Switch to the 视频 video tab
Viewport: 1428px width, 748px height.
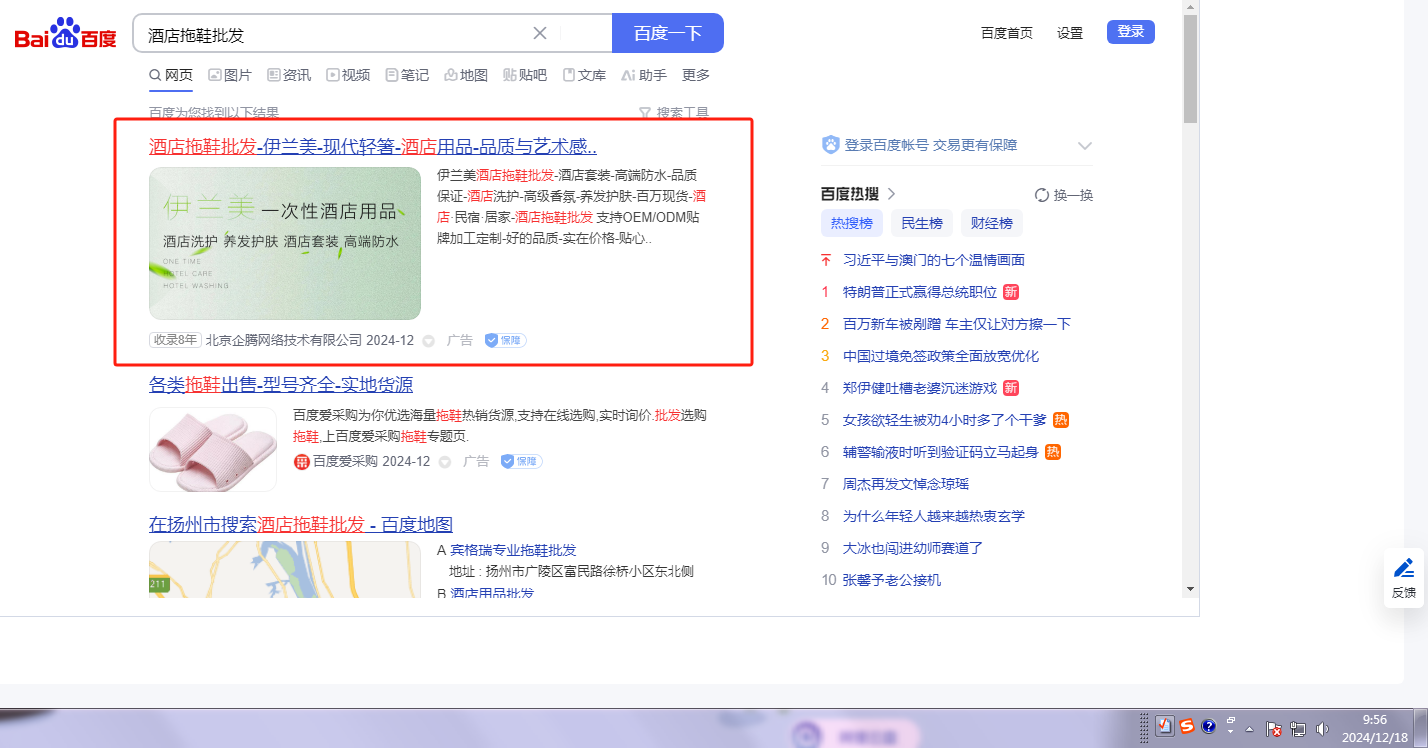coord(348,75)
